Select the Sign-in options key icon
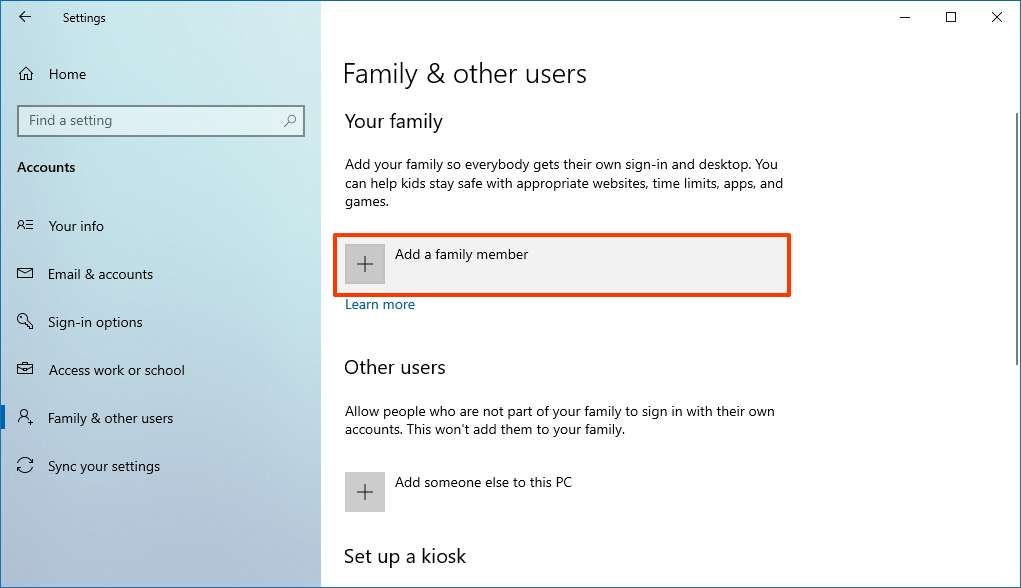The width and height of the screenshot is (1021, 588). pyautogui.click(x=23, y=322)
